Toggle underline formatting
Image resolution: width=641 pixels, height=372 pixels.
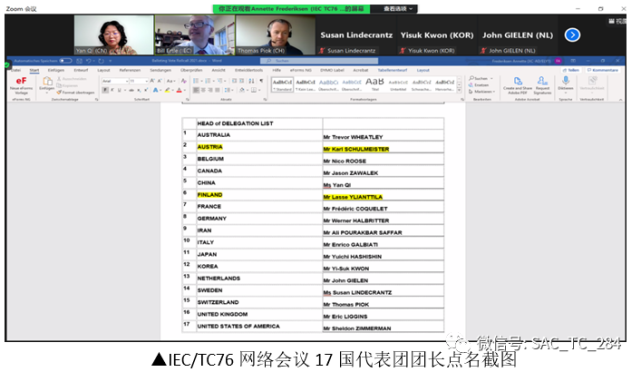click(120, 90)
